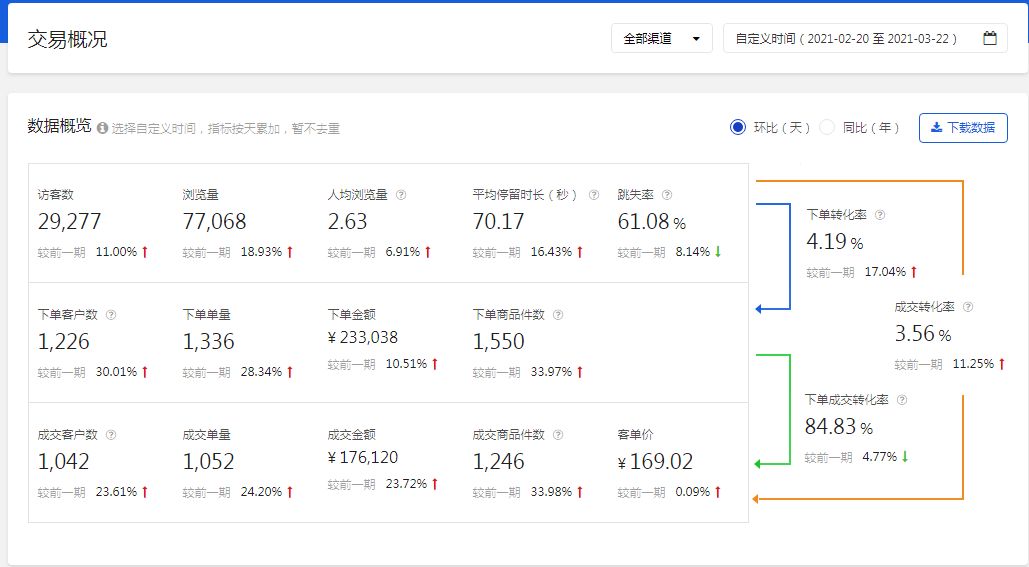Screen dimensions: 1029x567
Task: Click the 访客数 metric label
Action: tap(56, 195)
